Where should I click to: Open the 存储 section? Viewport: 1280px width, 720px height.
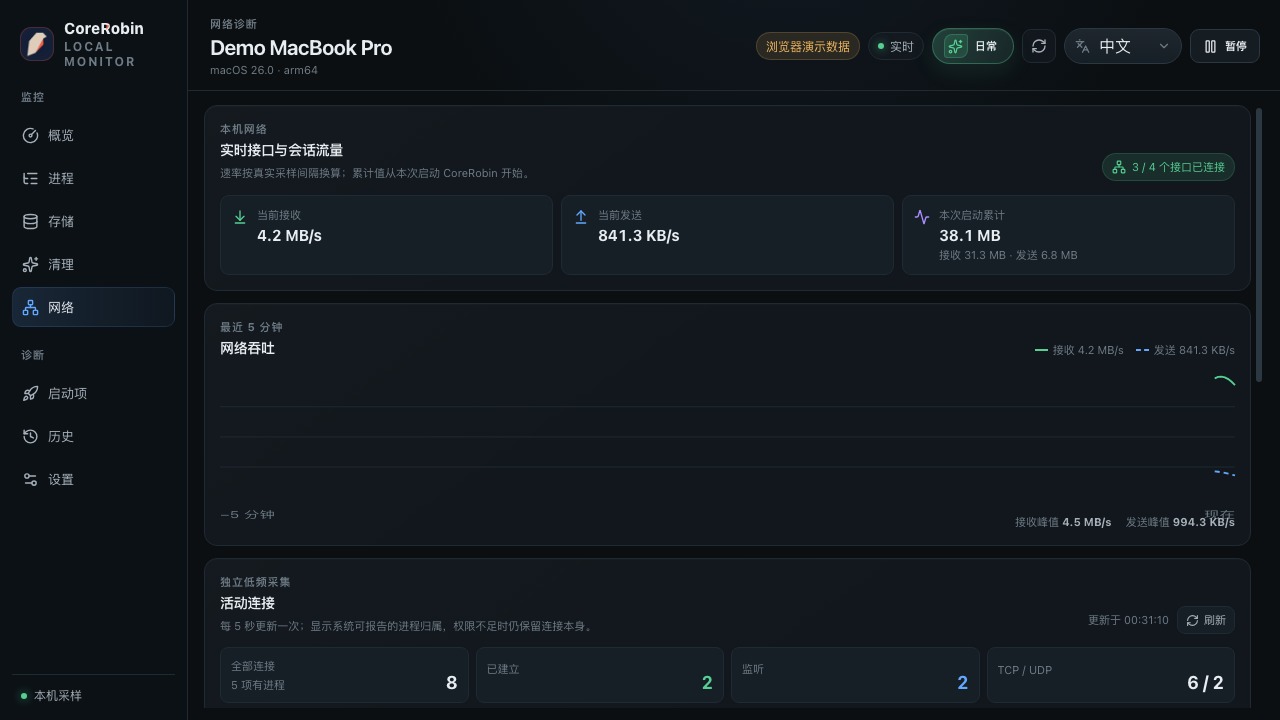[x=93, y=221]
